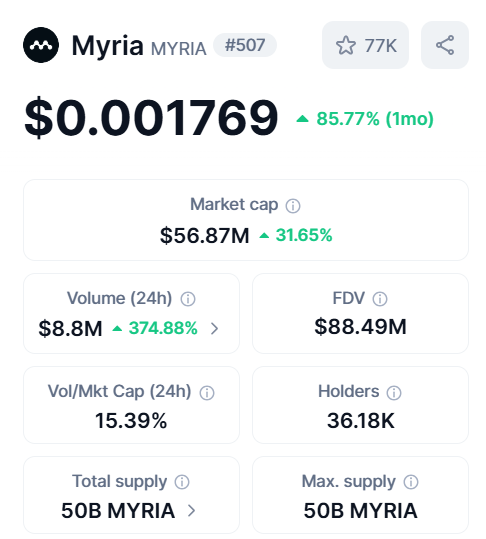Image resolution: width=486 pixels, height=539 pixels.
Task: Open Max. supply info icon
Action: pyautogui.click(x=411, y=482)
